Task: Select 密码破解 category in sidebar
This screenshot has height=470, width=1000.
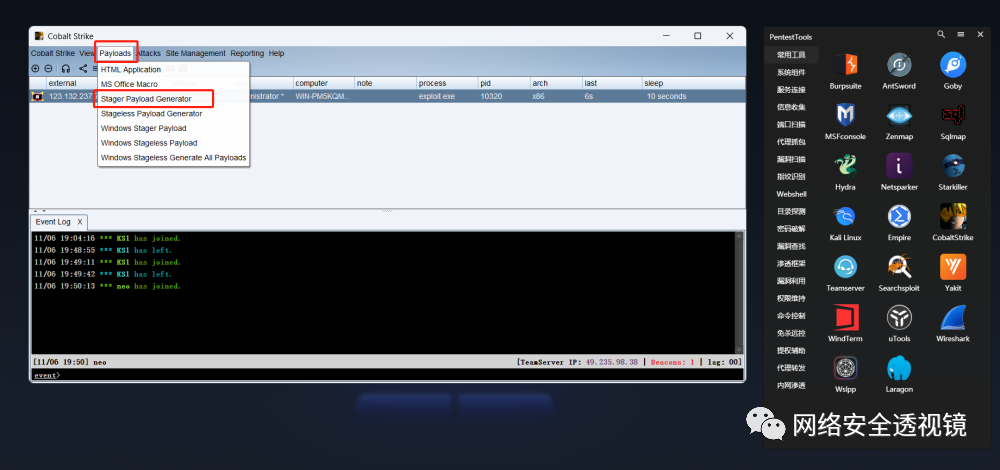Action: pos(791,229)
